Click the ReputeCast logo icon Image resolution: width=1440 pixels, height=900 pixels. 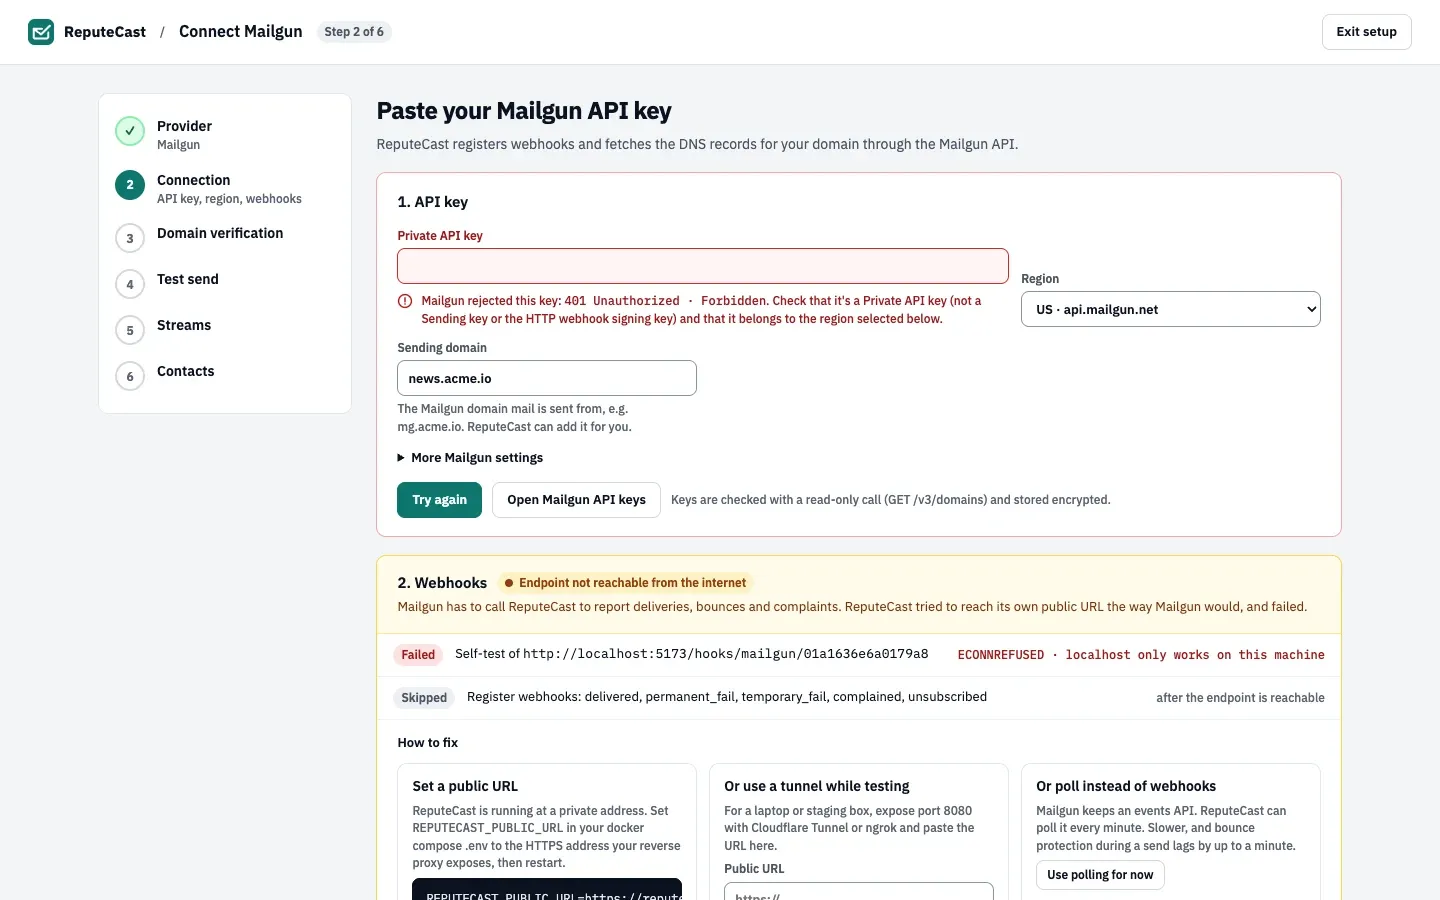(x=41, y=32)
